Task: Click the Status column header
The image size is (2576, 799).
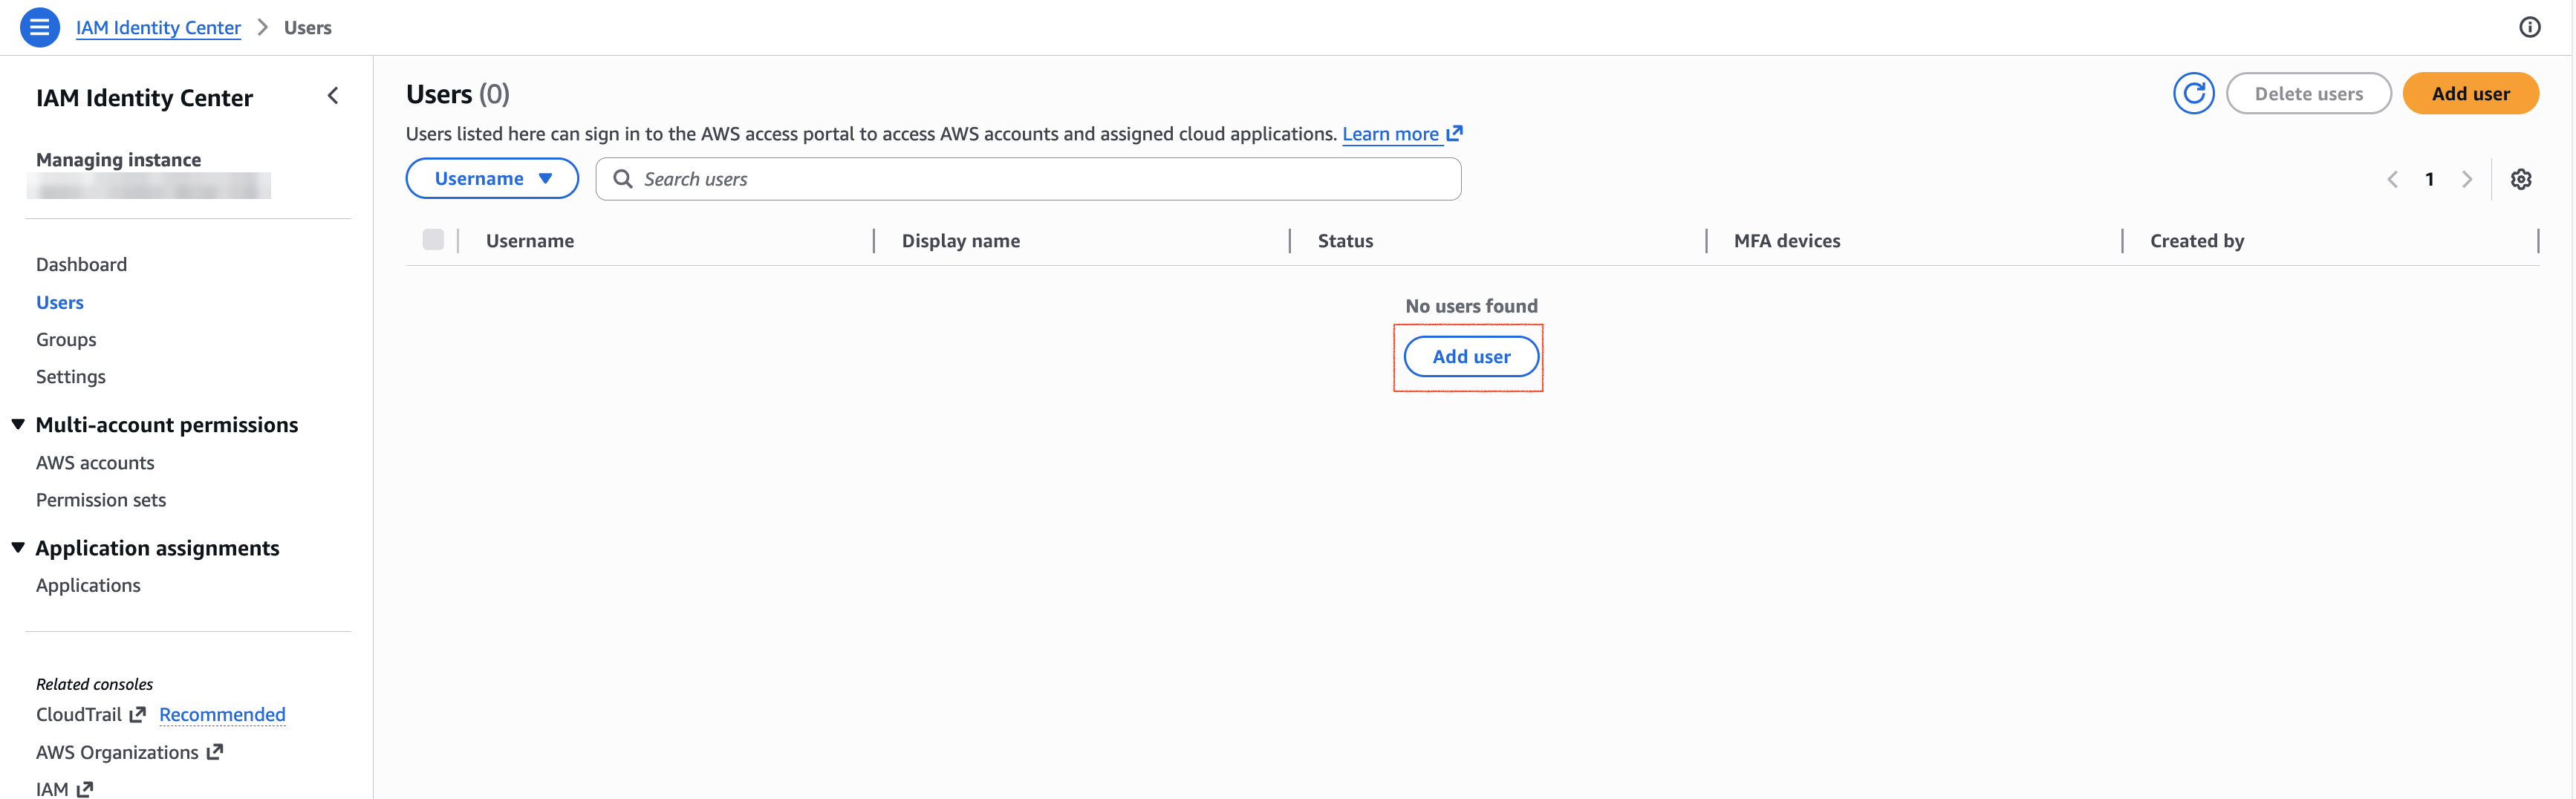Action: pyautogui.click(x=1345, y=240)
